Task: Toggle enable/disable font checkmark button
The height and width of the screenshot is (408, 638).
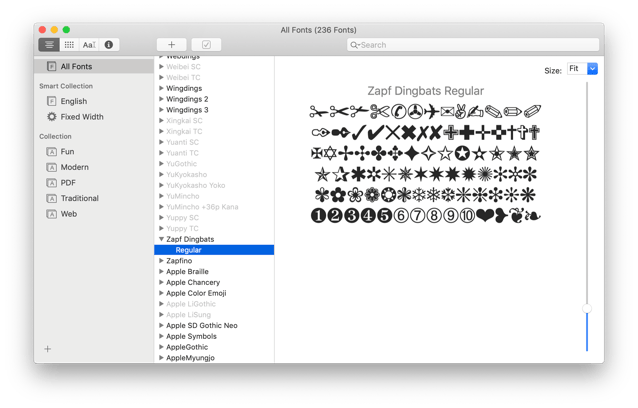Action: [x=206, y=45]
